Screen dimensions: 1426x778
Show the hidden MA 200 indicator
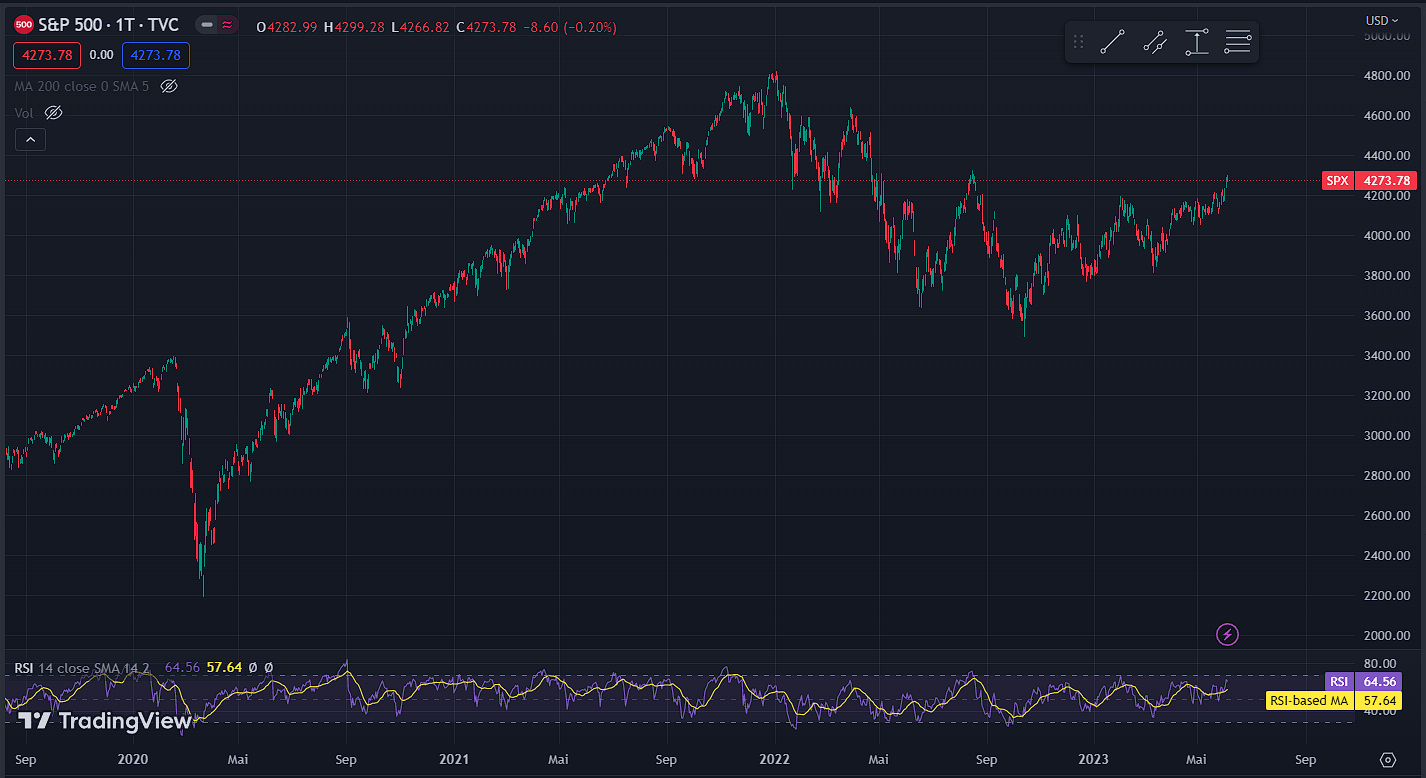[169, 86]
